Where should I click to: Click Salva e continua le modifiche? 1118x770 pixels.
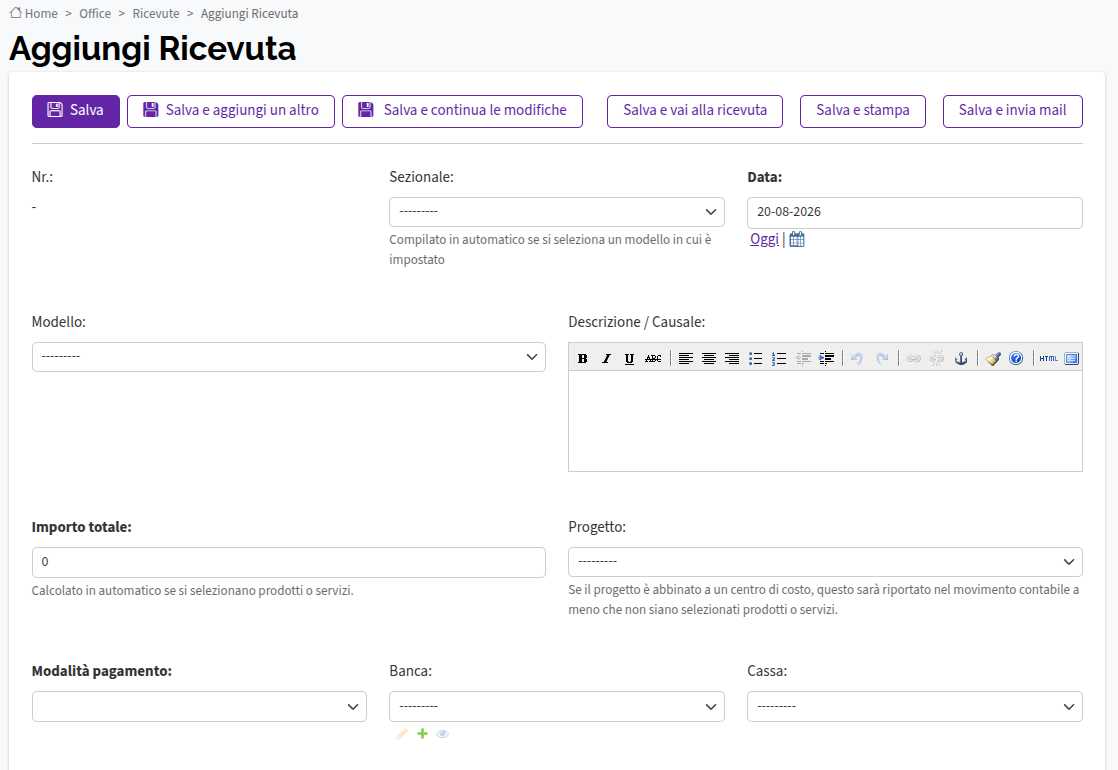point(462,111)
